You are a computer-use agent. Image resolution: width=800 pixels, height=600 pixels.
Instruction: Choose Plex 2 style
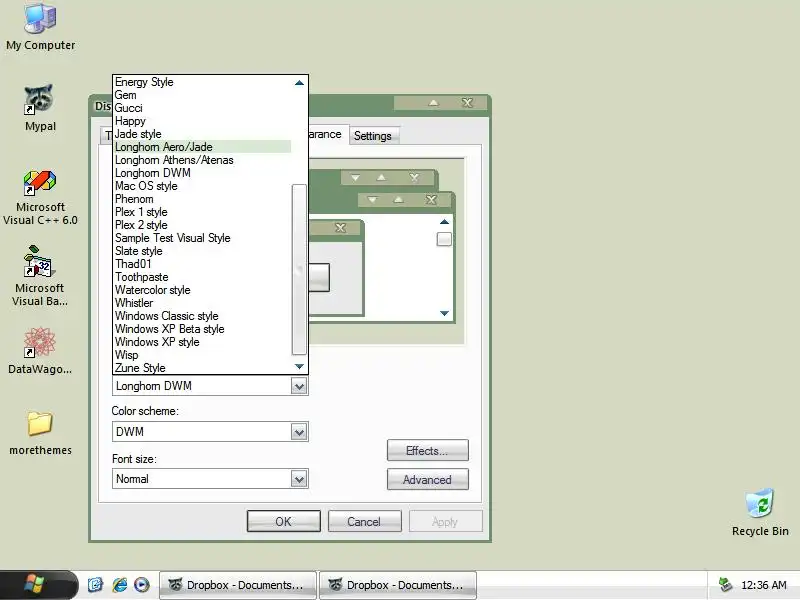pyautogui.click(x=203, y=225)
